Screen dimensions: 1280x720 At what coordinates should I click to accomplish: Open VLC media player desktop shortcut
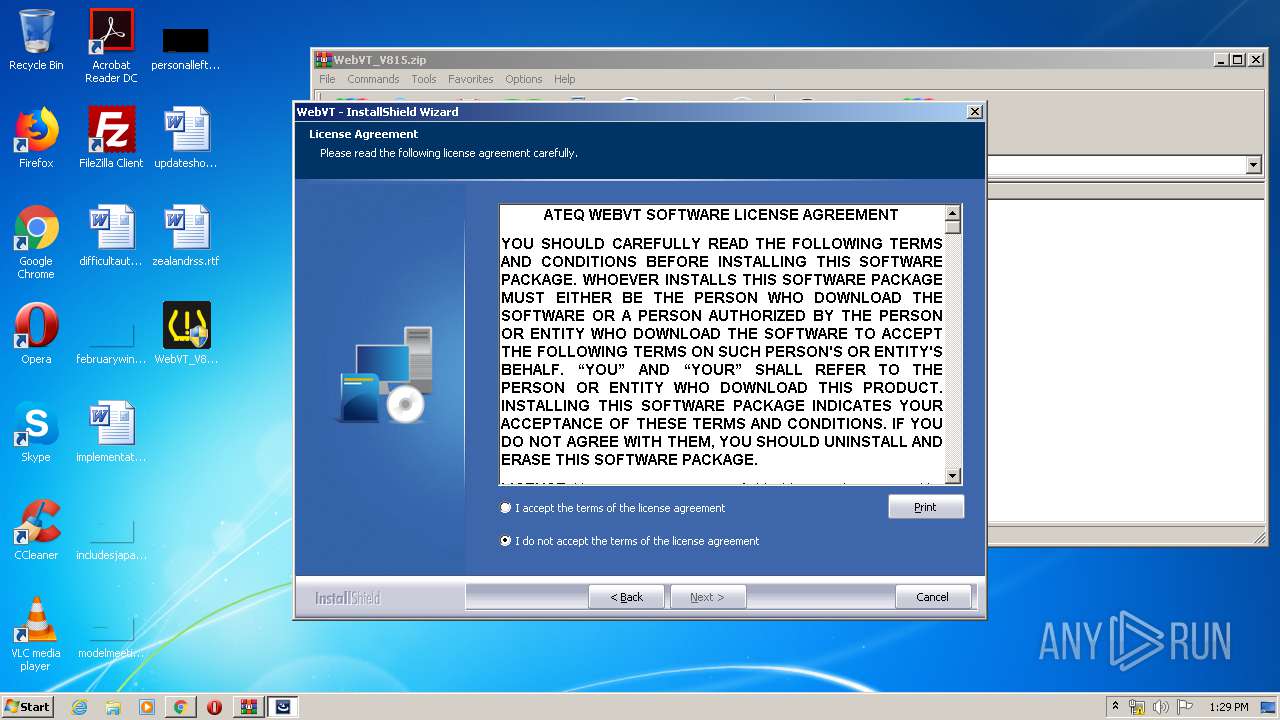point(36,634)
